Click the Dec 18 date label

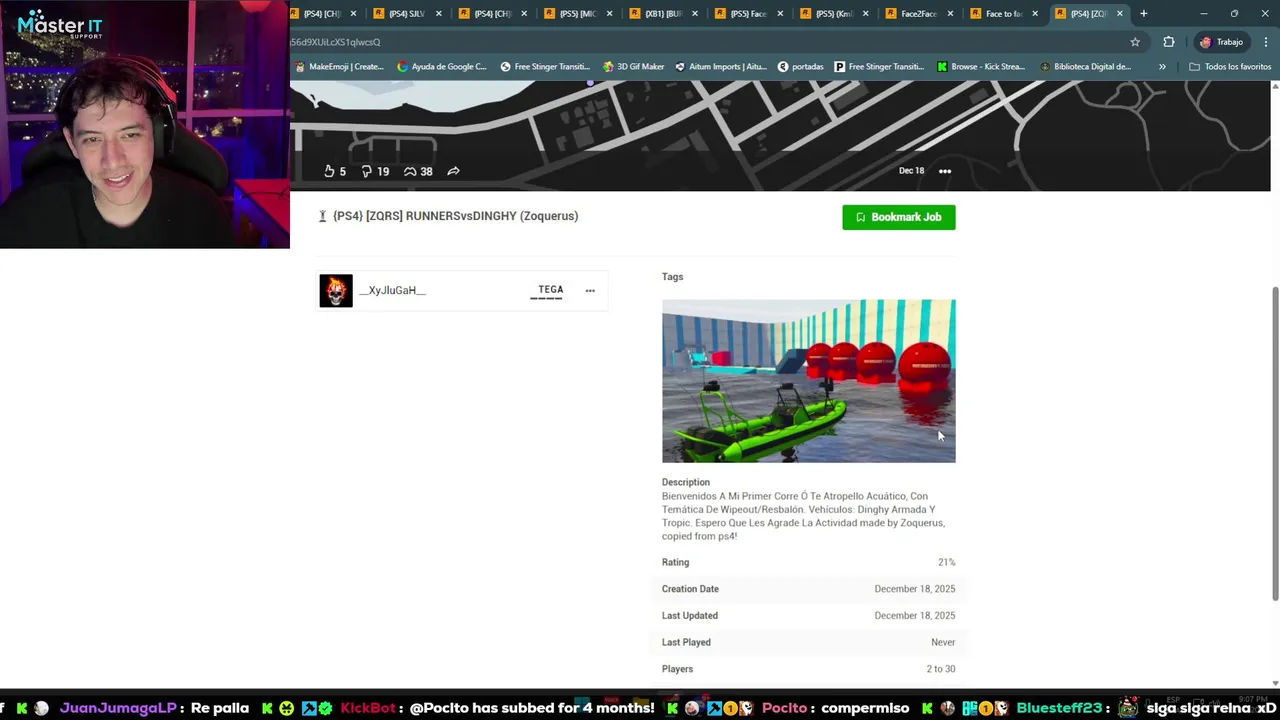click(x=911, y=171)
